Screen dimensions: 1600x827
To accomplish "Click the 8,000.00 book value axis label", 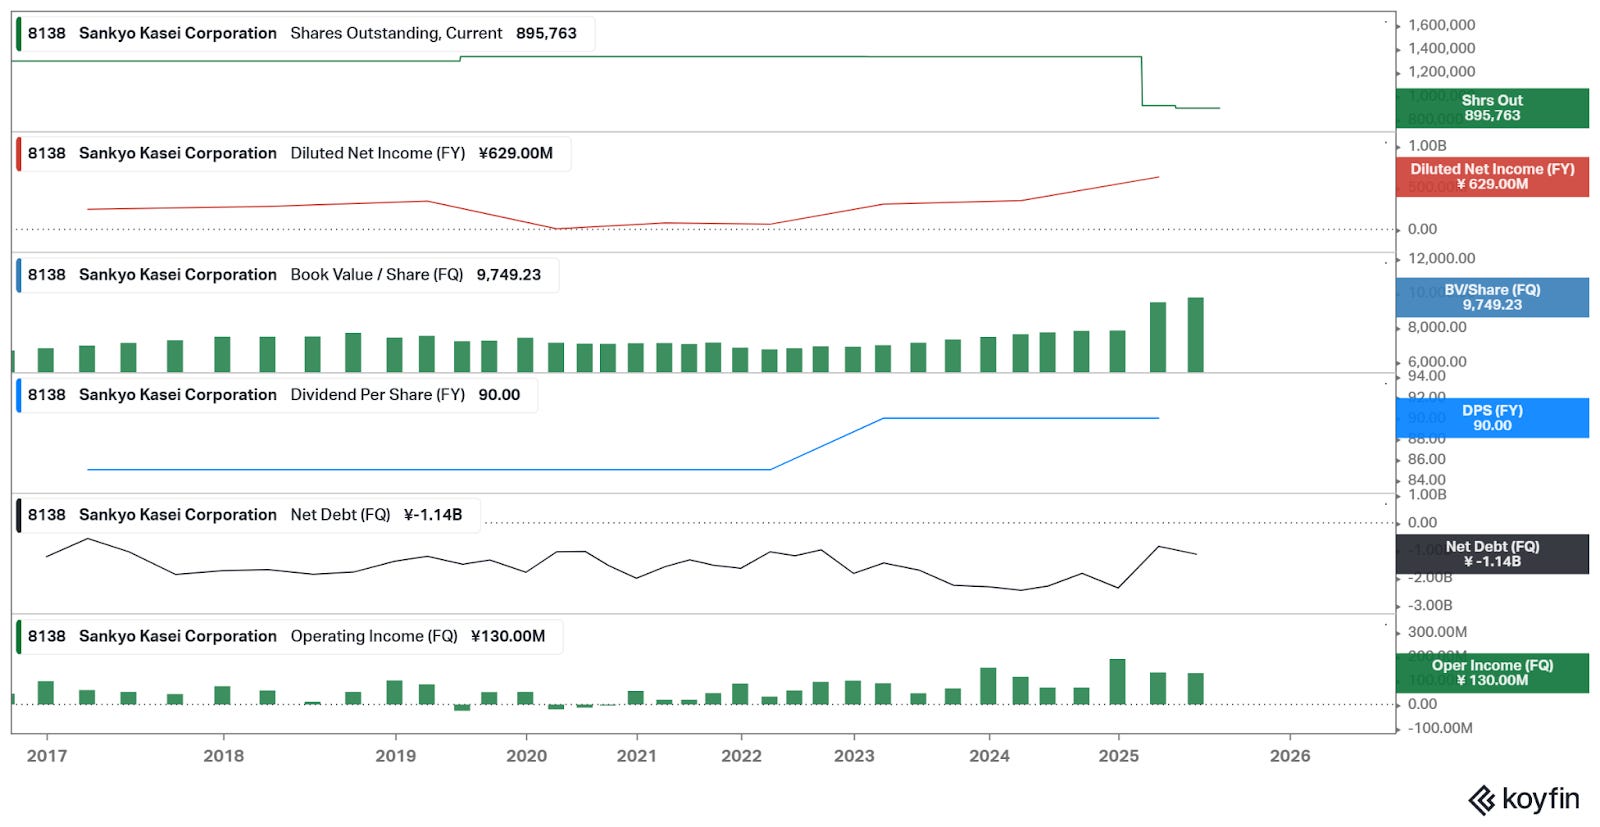I will (1437, 327).
